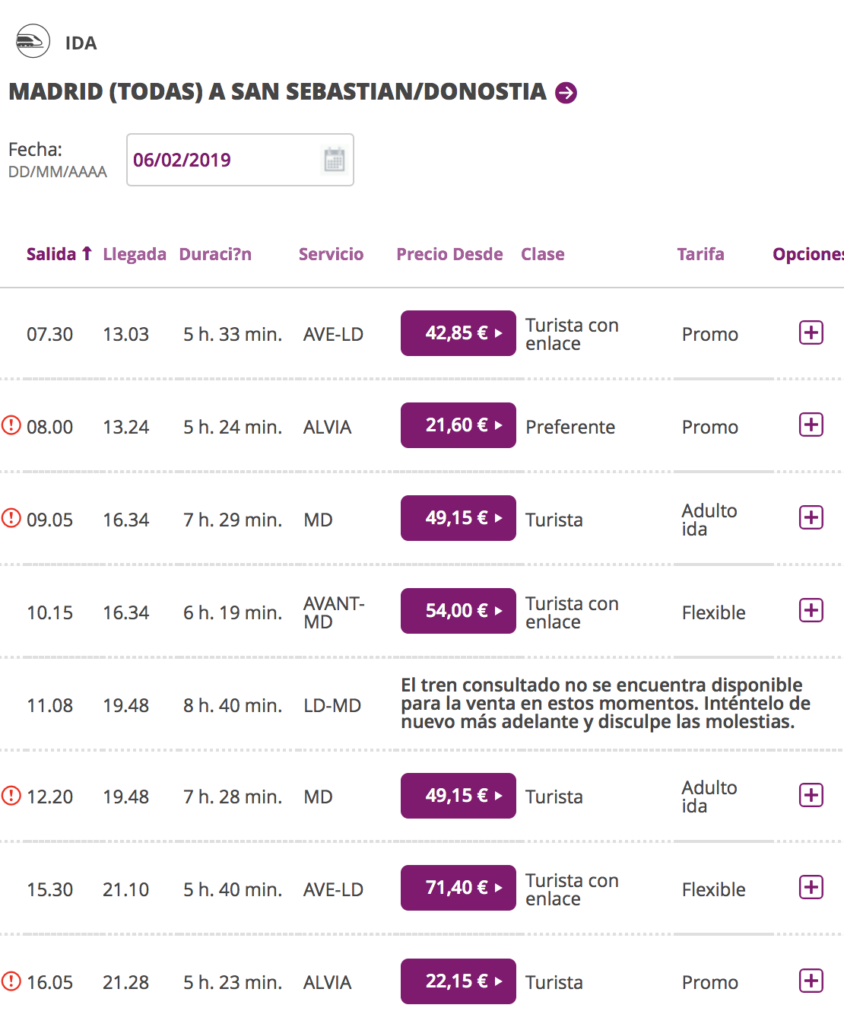Sort by Salida column header

[x=59, y=254]
